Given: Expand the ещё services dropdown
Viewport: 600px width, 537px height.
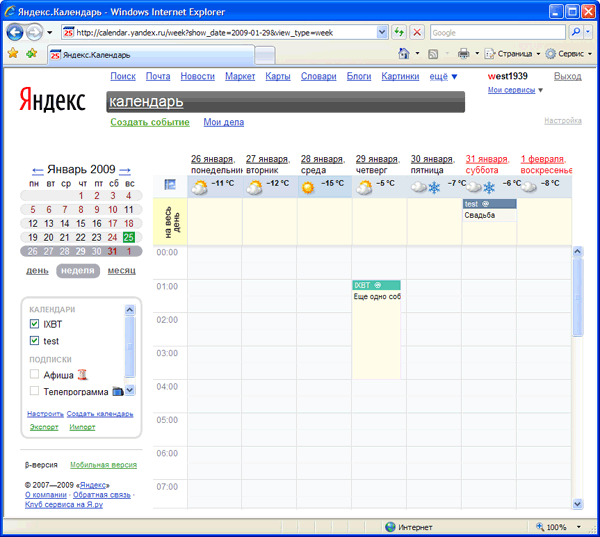Looking at the screenshot, I should pos(443,77).
